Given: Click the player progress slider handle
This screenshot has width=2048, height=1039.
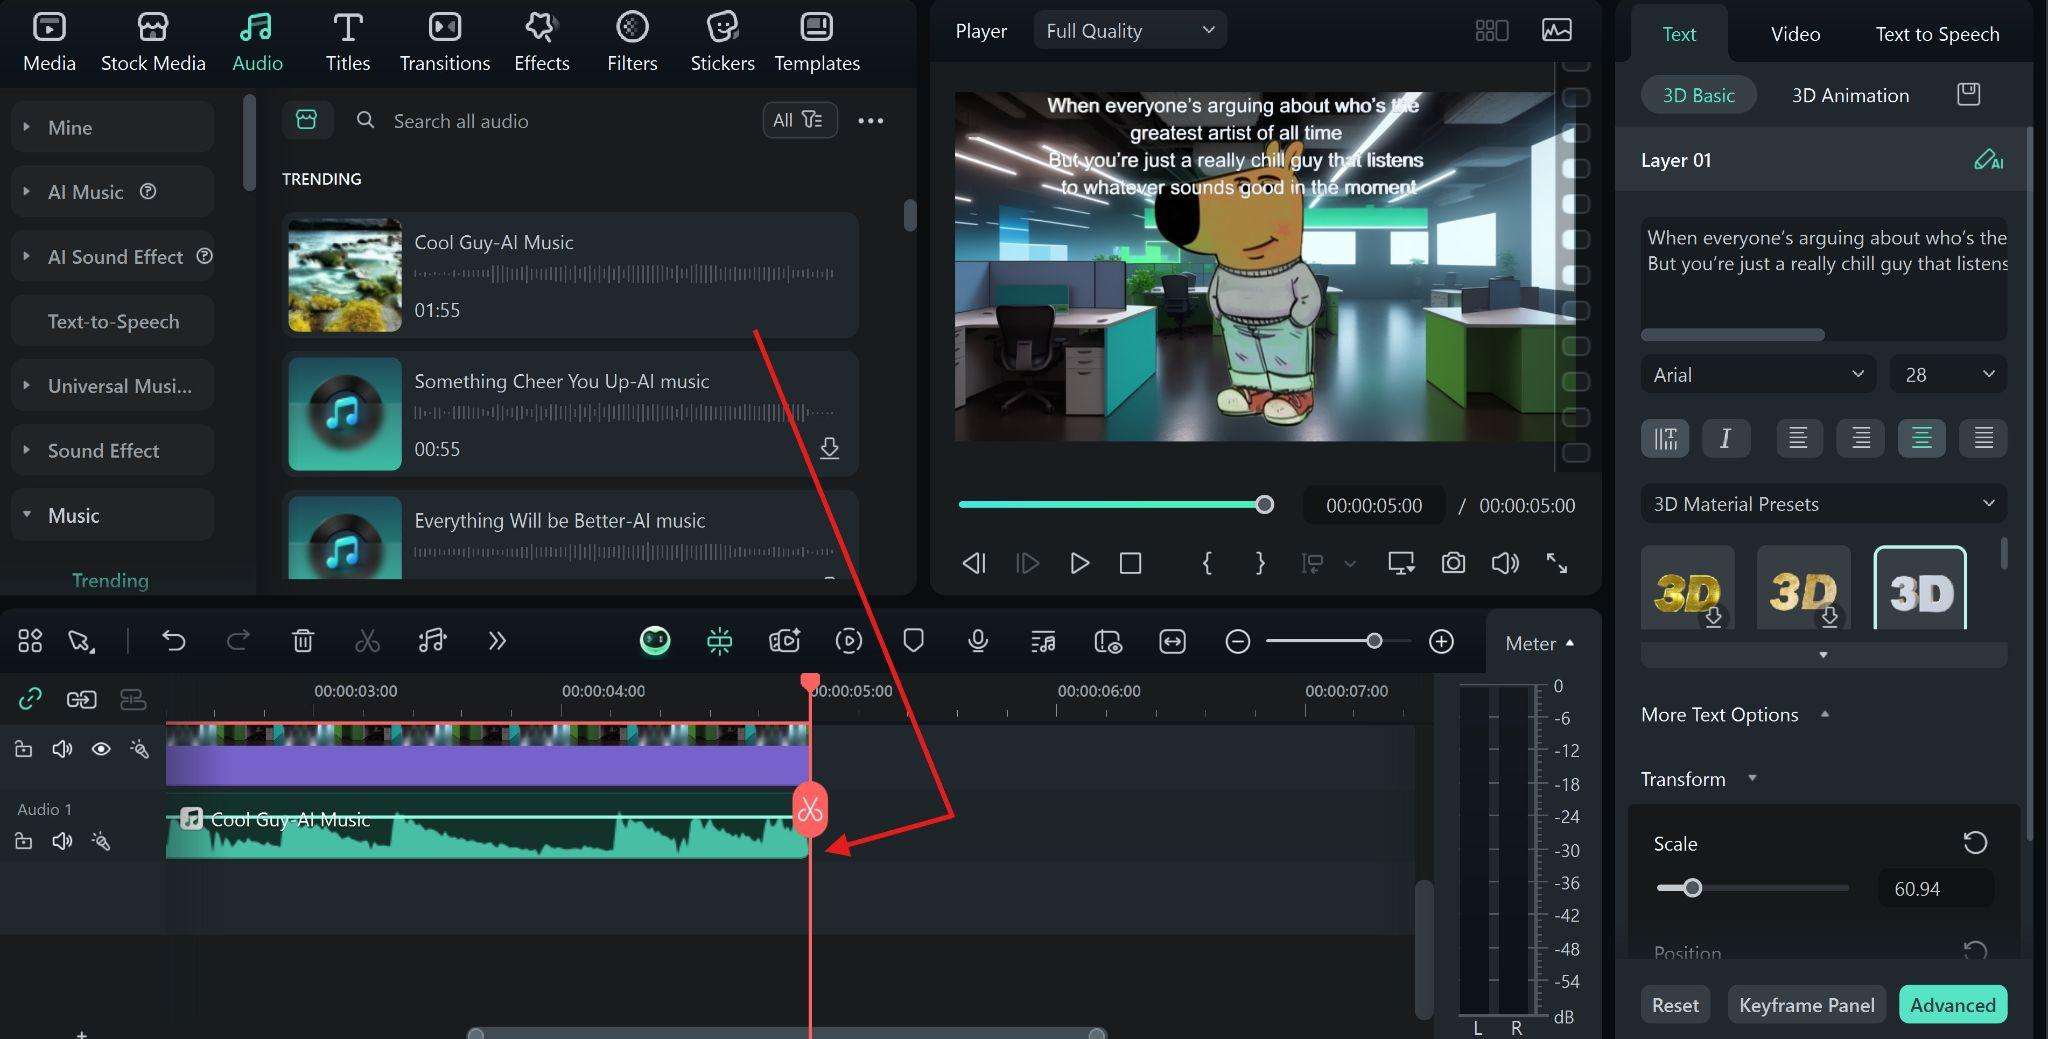Looking at the screenshot, I should click(1265, 505).
